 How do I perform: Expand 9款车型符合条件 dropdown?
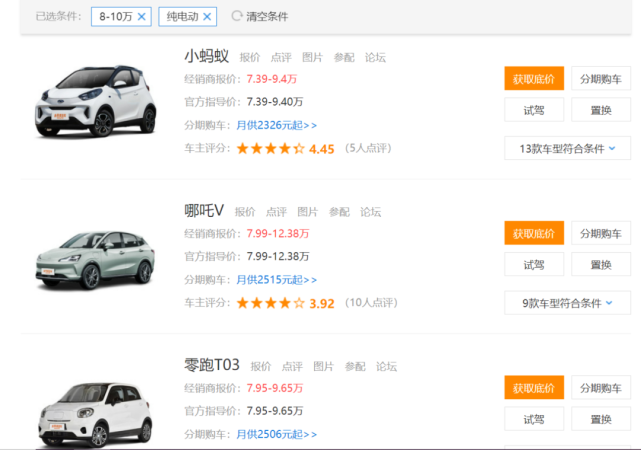coord(567,303)
